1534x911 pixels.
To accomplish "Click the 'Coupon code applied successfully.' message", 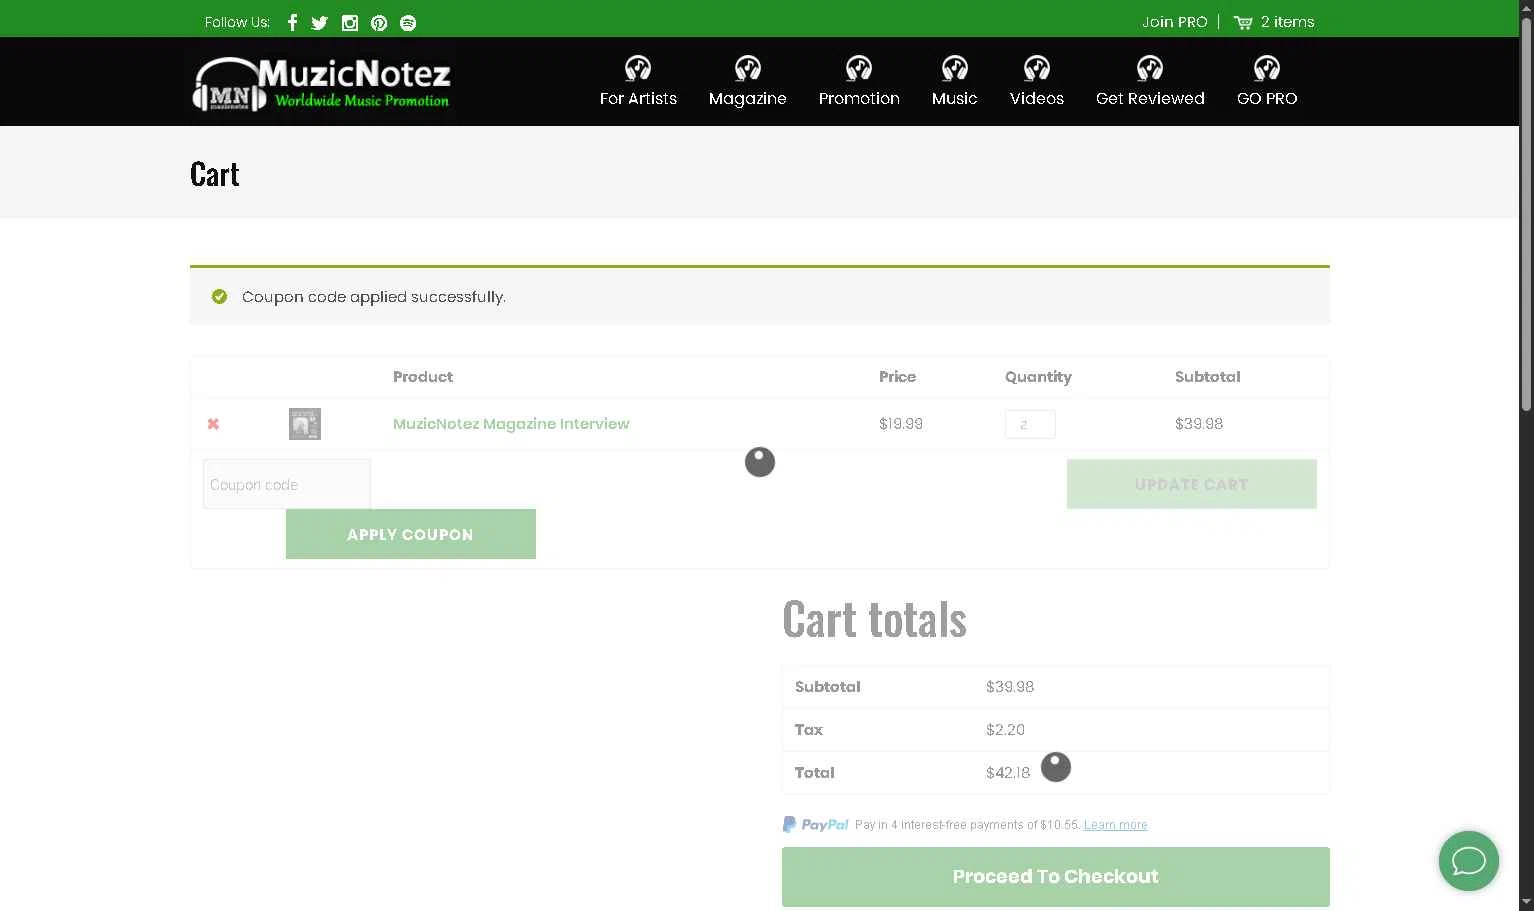I will coord(374,297).
